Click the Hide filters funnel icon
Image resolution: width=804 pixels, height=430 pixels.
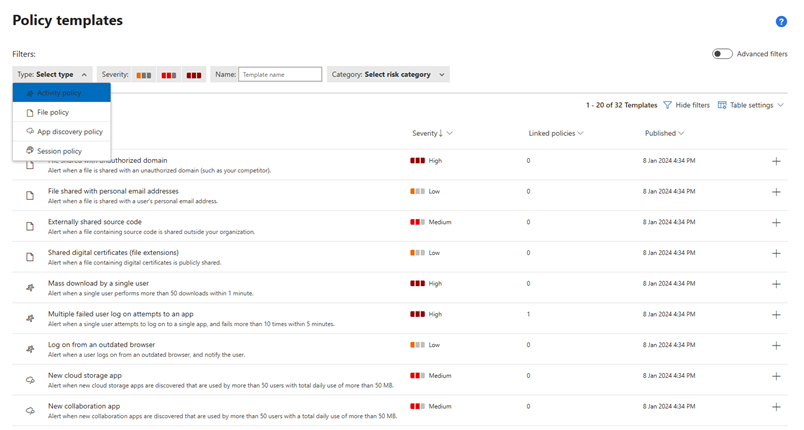tap(668, 105)
